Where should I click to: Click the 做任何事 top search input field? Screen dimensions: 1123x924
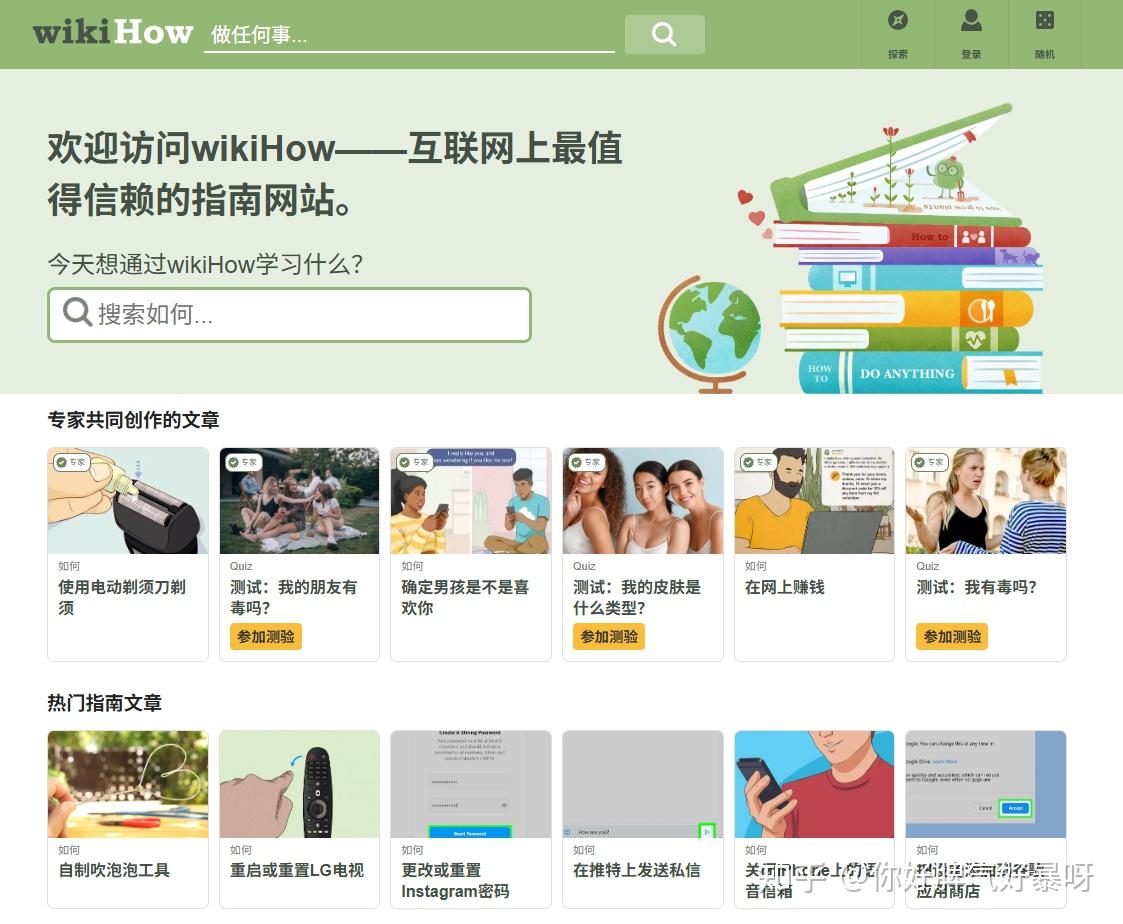coord(400,33)
